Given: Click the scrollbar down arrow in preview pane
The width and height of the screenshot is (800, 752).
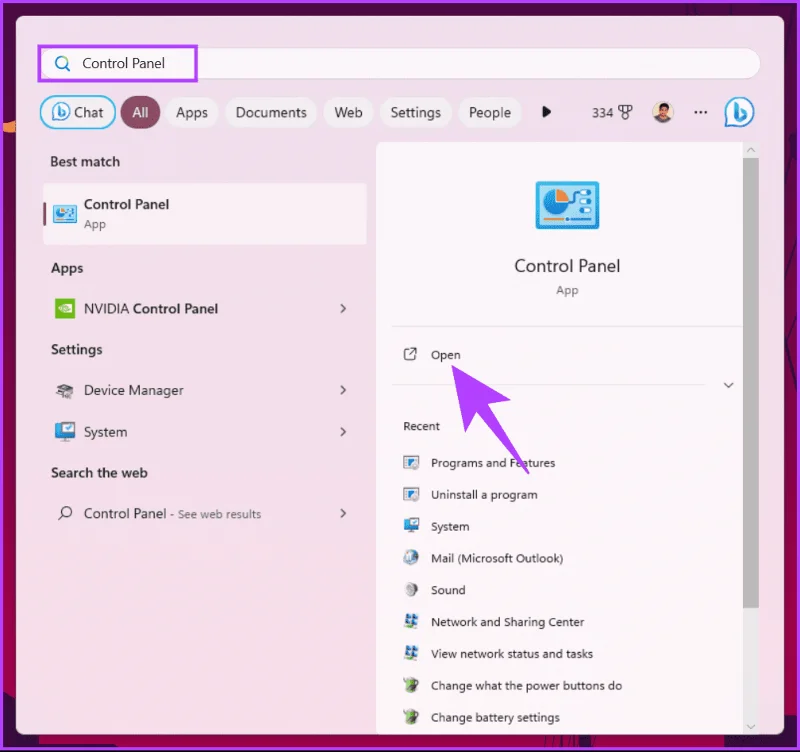Looking at the screenshot, I should [x=751, y=726].
